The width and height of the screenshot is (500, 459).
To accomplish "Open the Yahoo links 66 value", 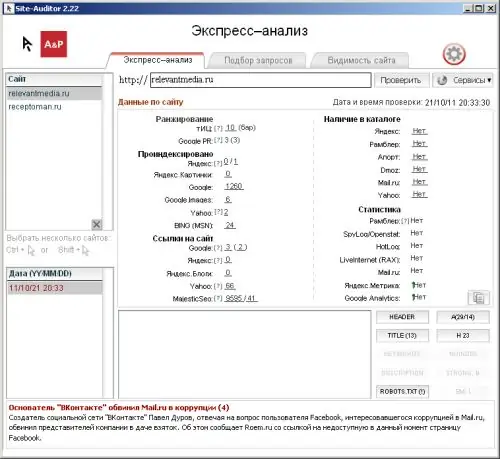I will pos(230,286).
